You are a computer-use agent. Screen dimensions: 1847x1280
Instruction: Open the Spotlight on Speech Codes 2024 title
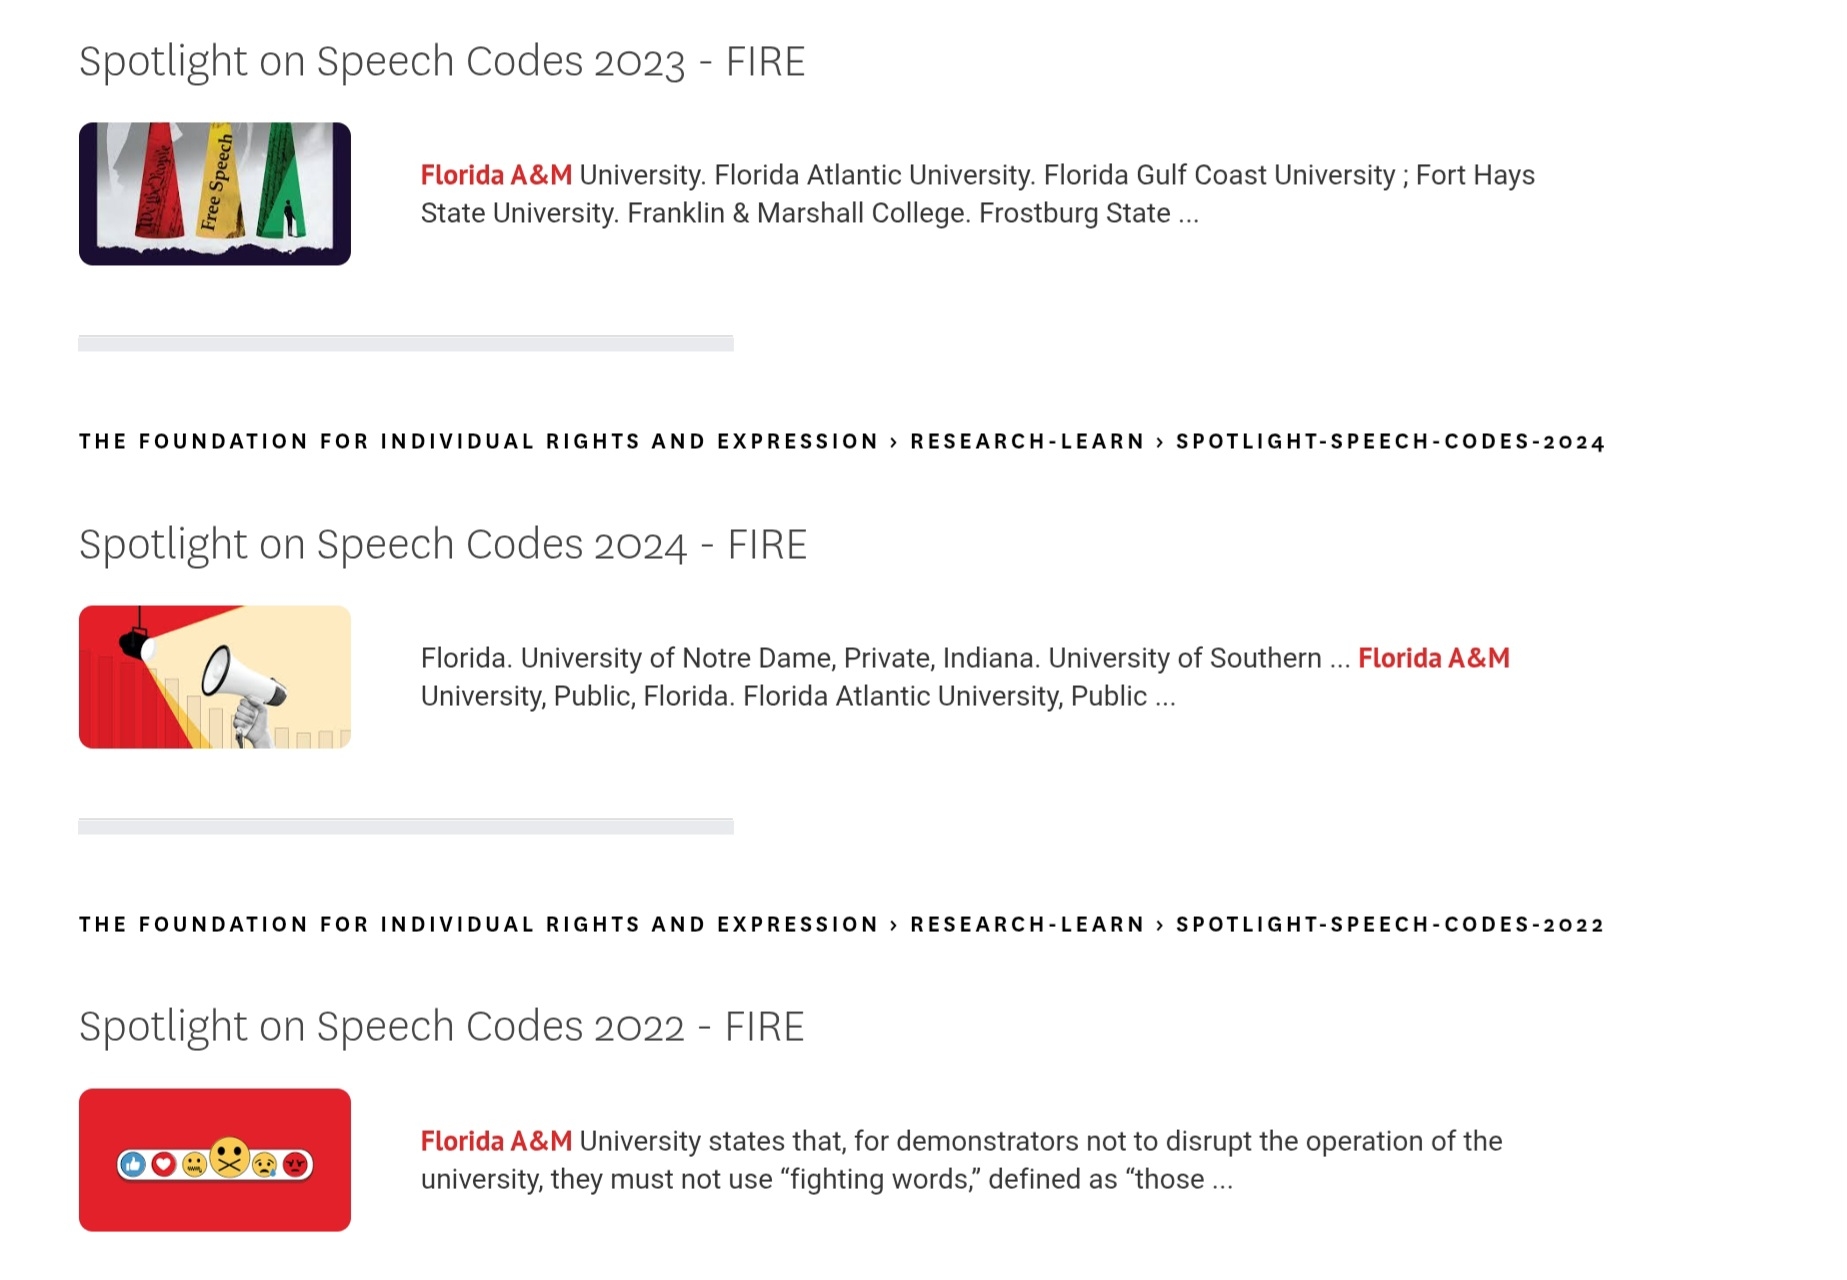coord(442,545)
